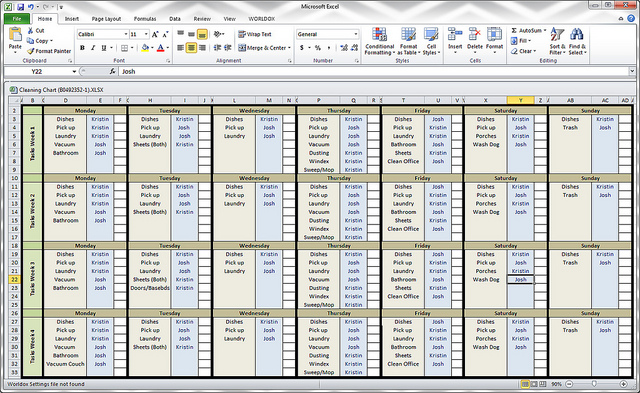The height and width of the screenshot is (393, 640).
Task: Open Format as Table gallery
Action: pos(408,41)
